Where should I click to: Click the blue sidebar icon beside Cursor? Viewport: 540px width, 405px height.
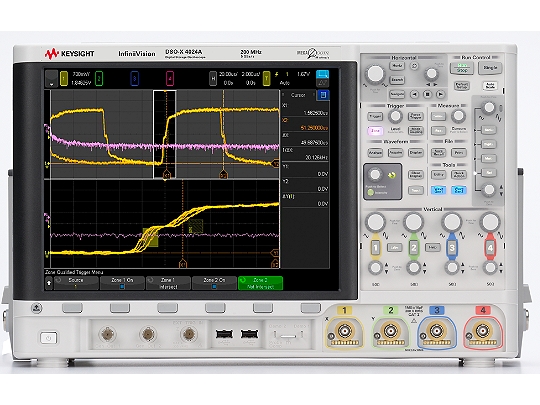(x=323, y=95)
